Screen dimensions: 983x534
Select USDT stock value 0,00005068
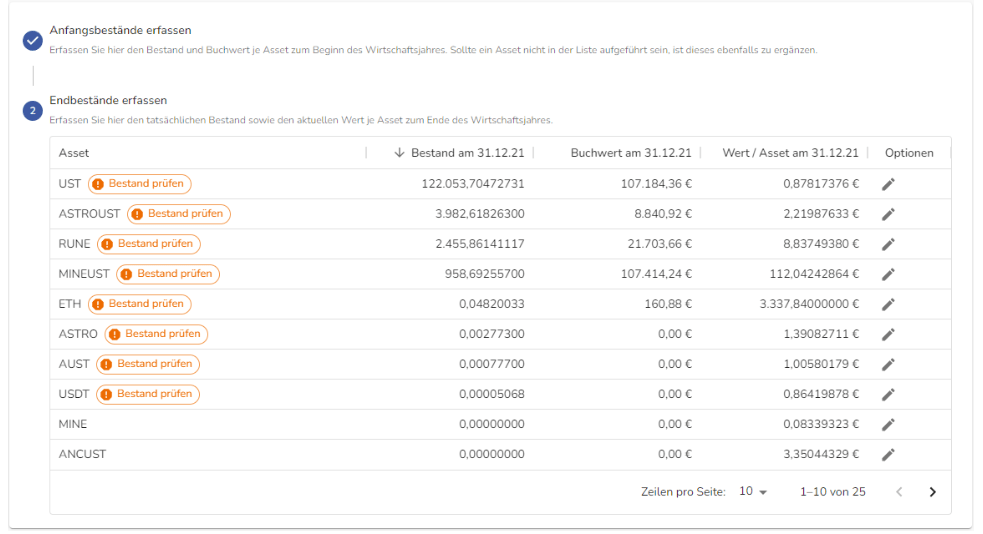[492, 394]
